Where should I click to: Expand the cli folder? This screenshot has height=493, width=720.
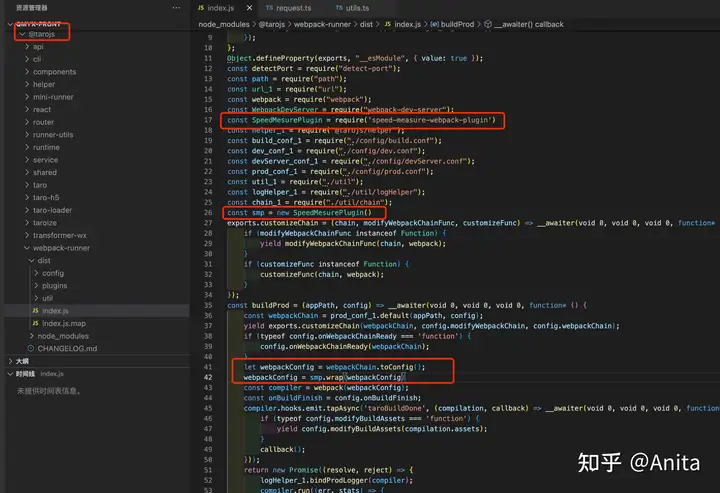[x=27, y=59]
